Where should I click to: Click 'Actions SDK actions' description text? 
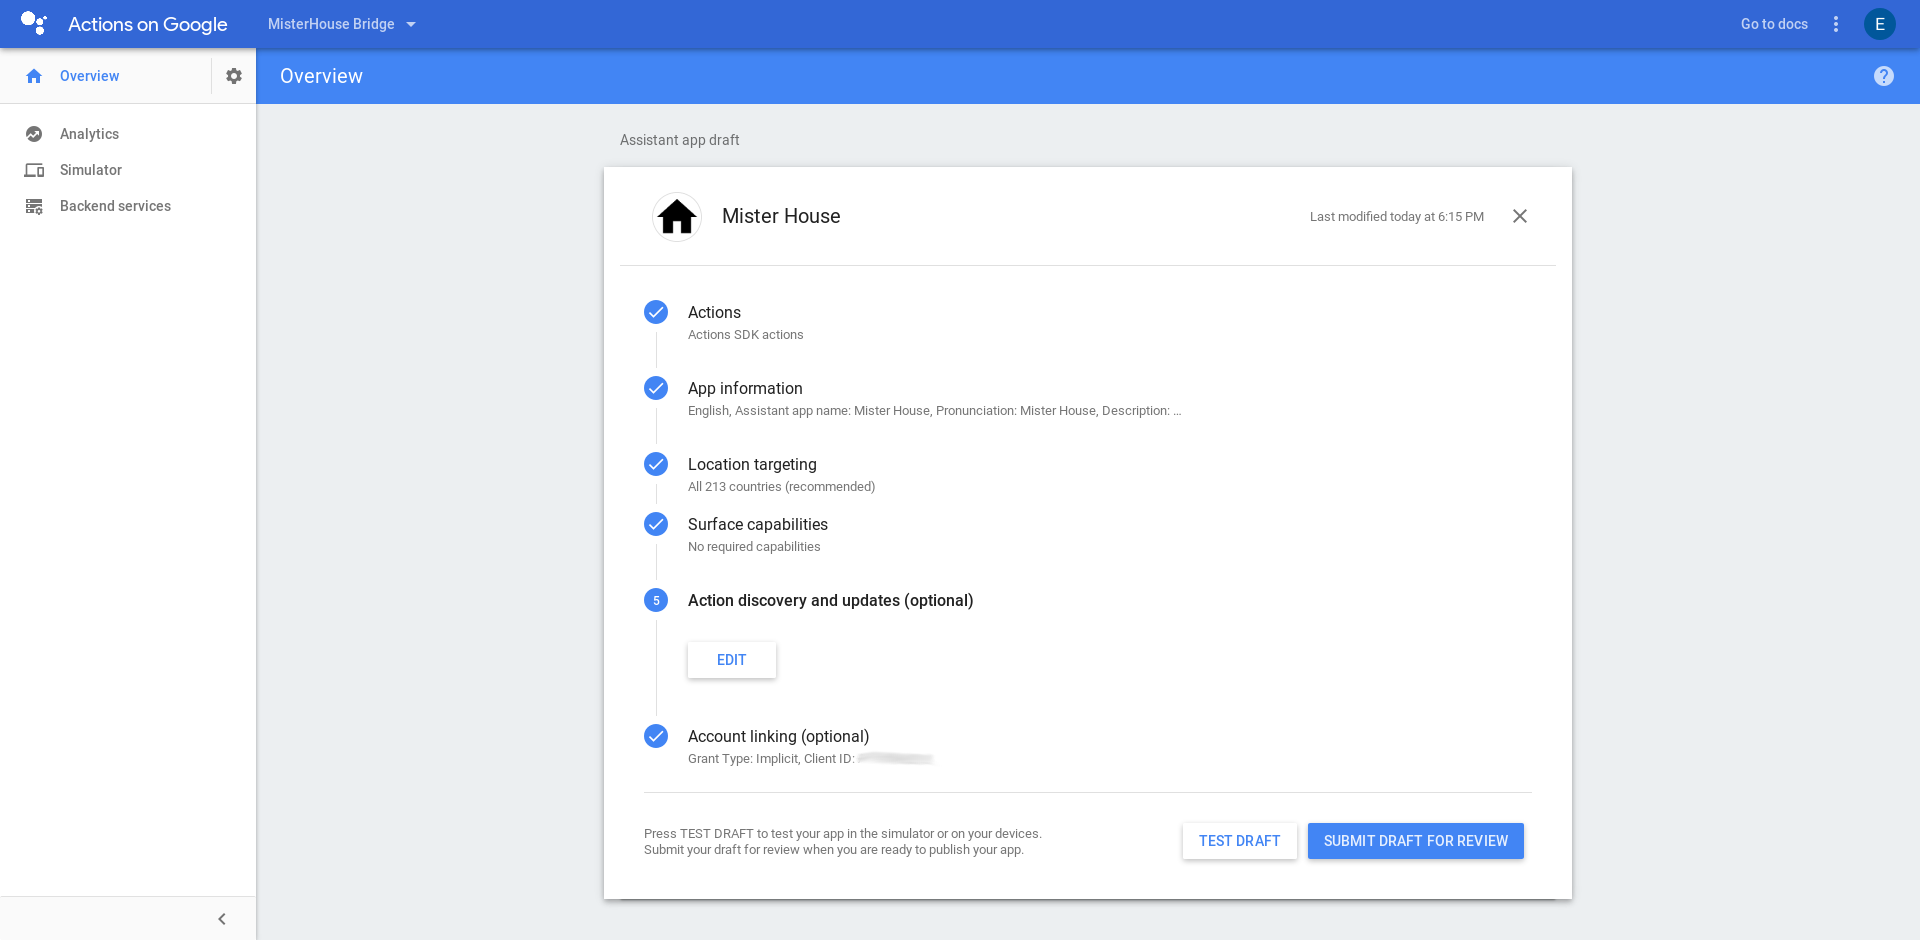click(745, 335)
